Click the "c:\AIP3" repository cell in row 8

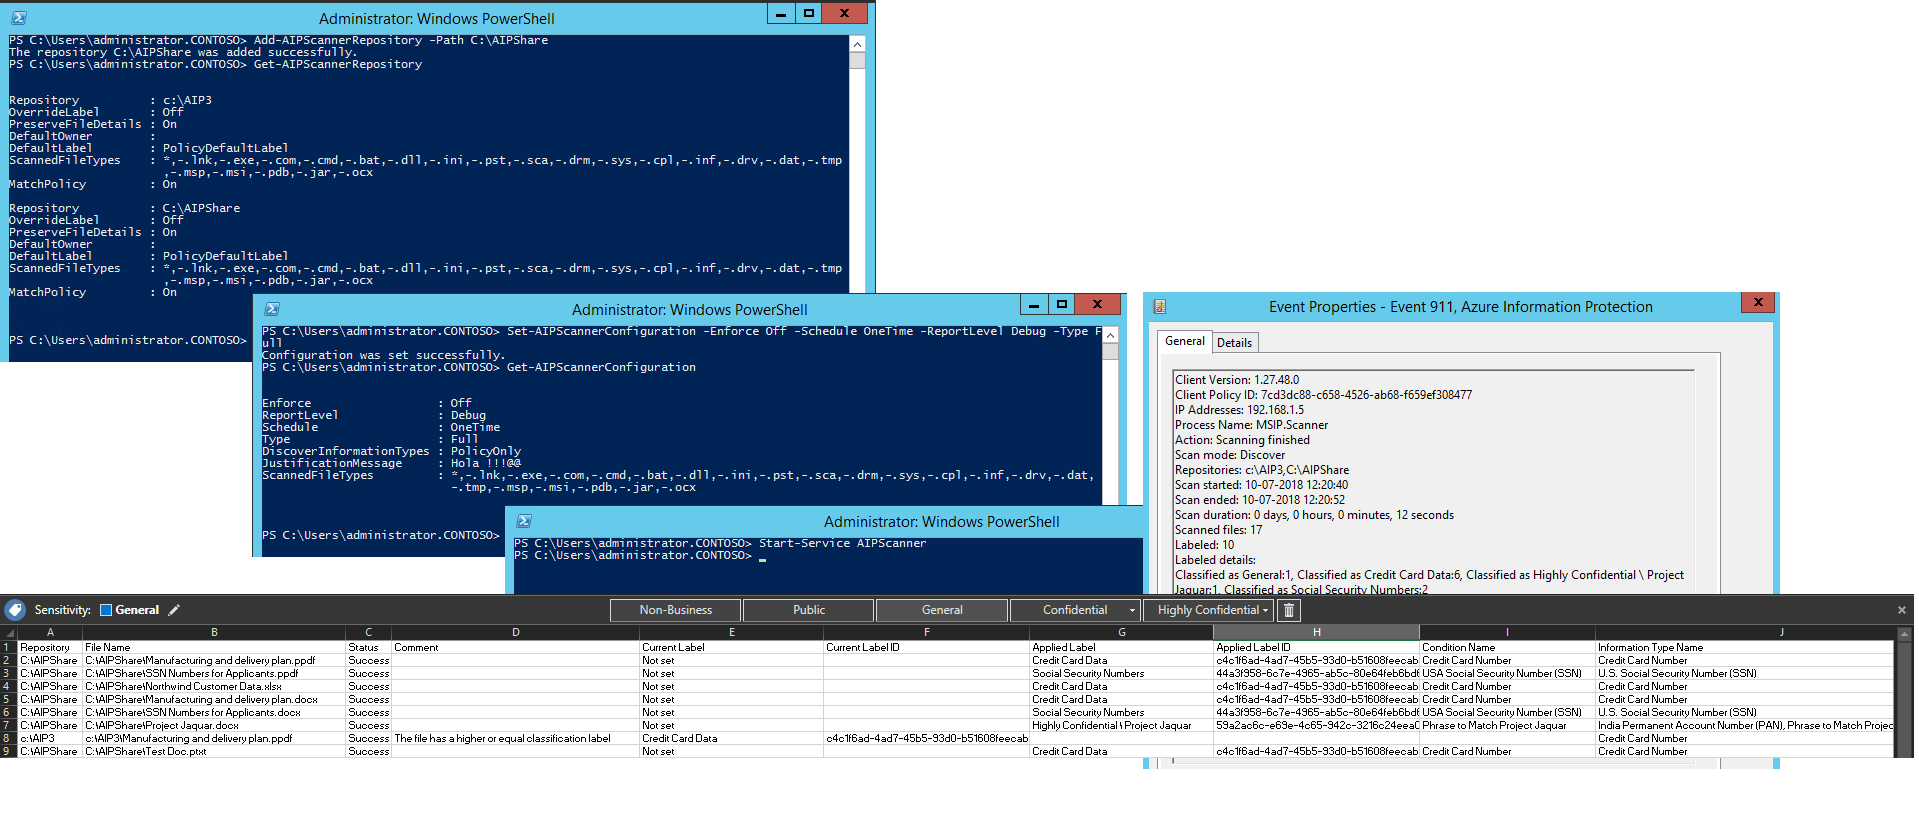point(50,738)
